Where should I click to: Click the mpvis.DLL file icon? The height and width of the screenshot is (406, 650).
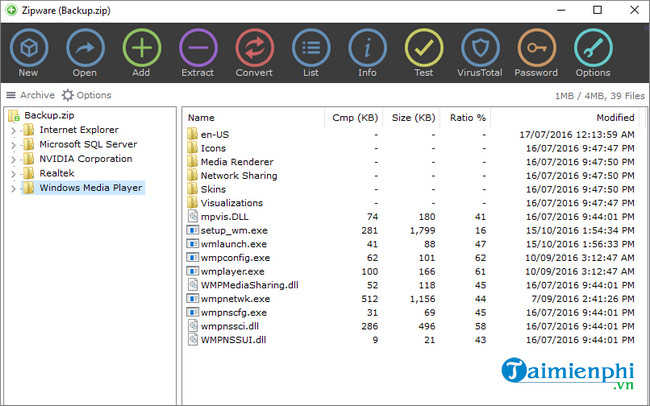pyautogui.click(x=193, y=216)
